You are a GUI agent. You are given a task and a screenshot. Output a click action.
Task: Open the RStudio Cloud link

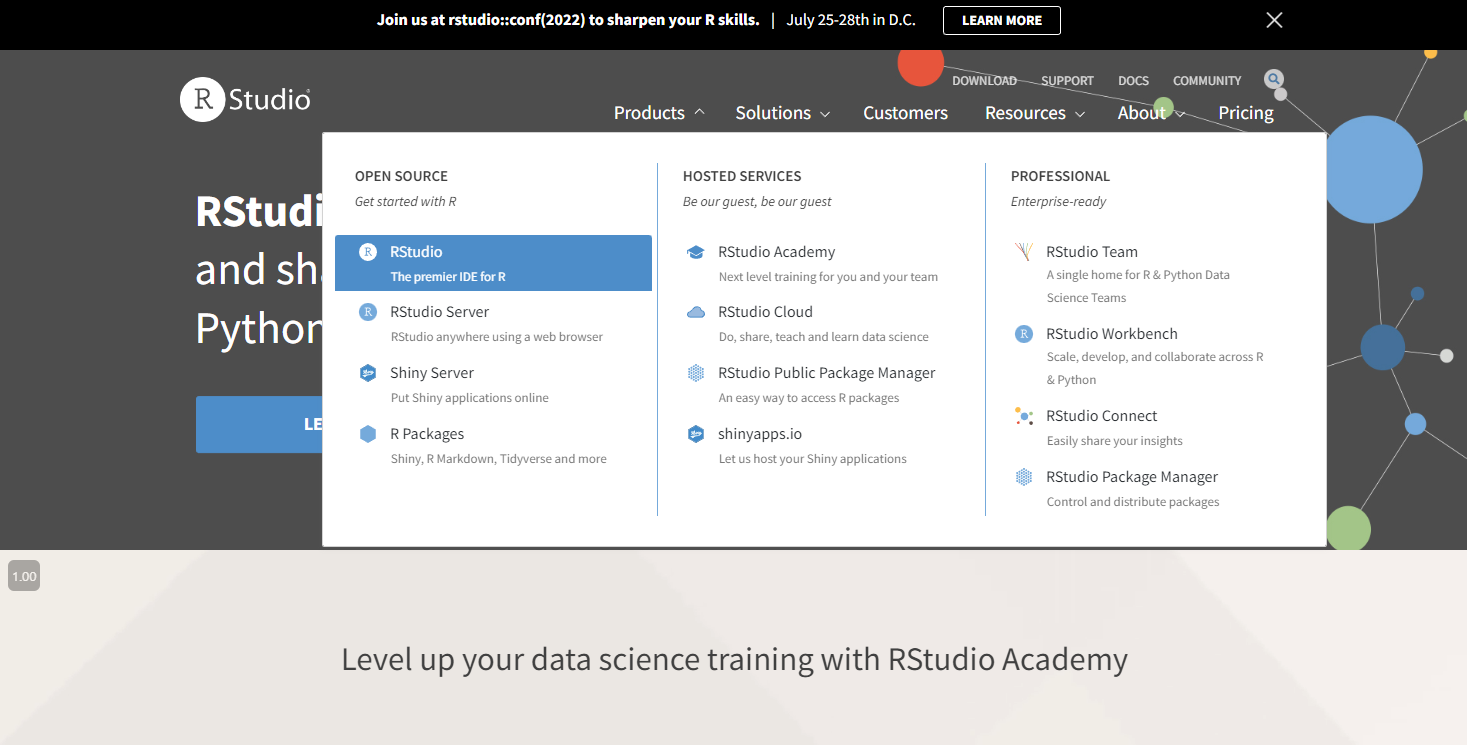point(765,312)
